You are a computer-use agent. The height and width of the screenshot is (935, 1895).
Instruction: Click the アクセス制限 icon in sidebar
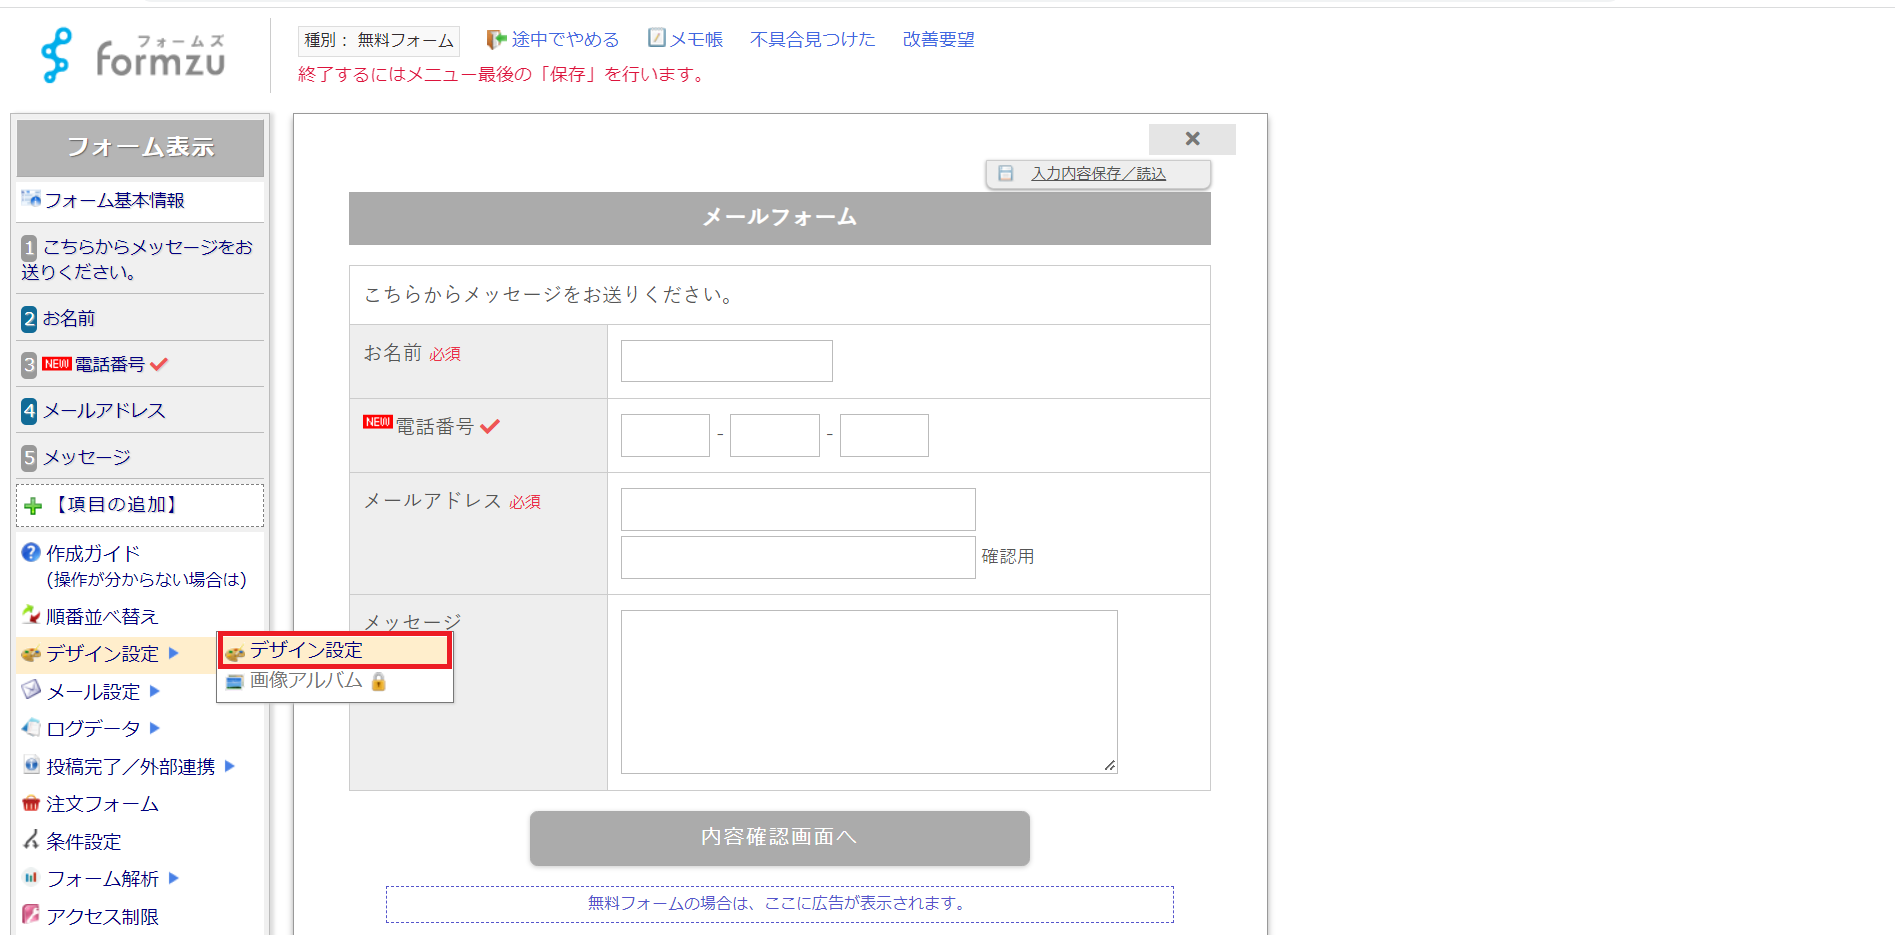[x=31, y=915]
